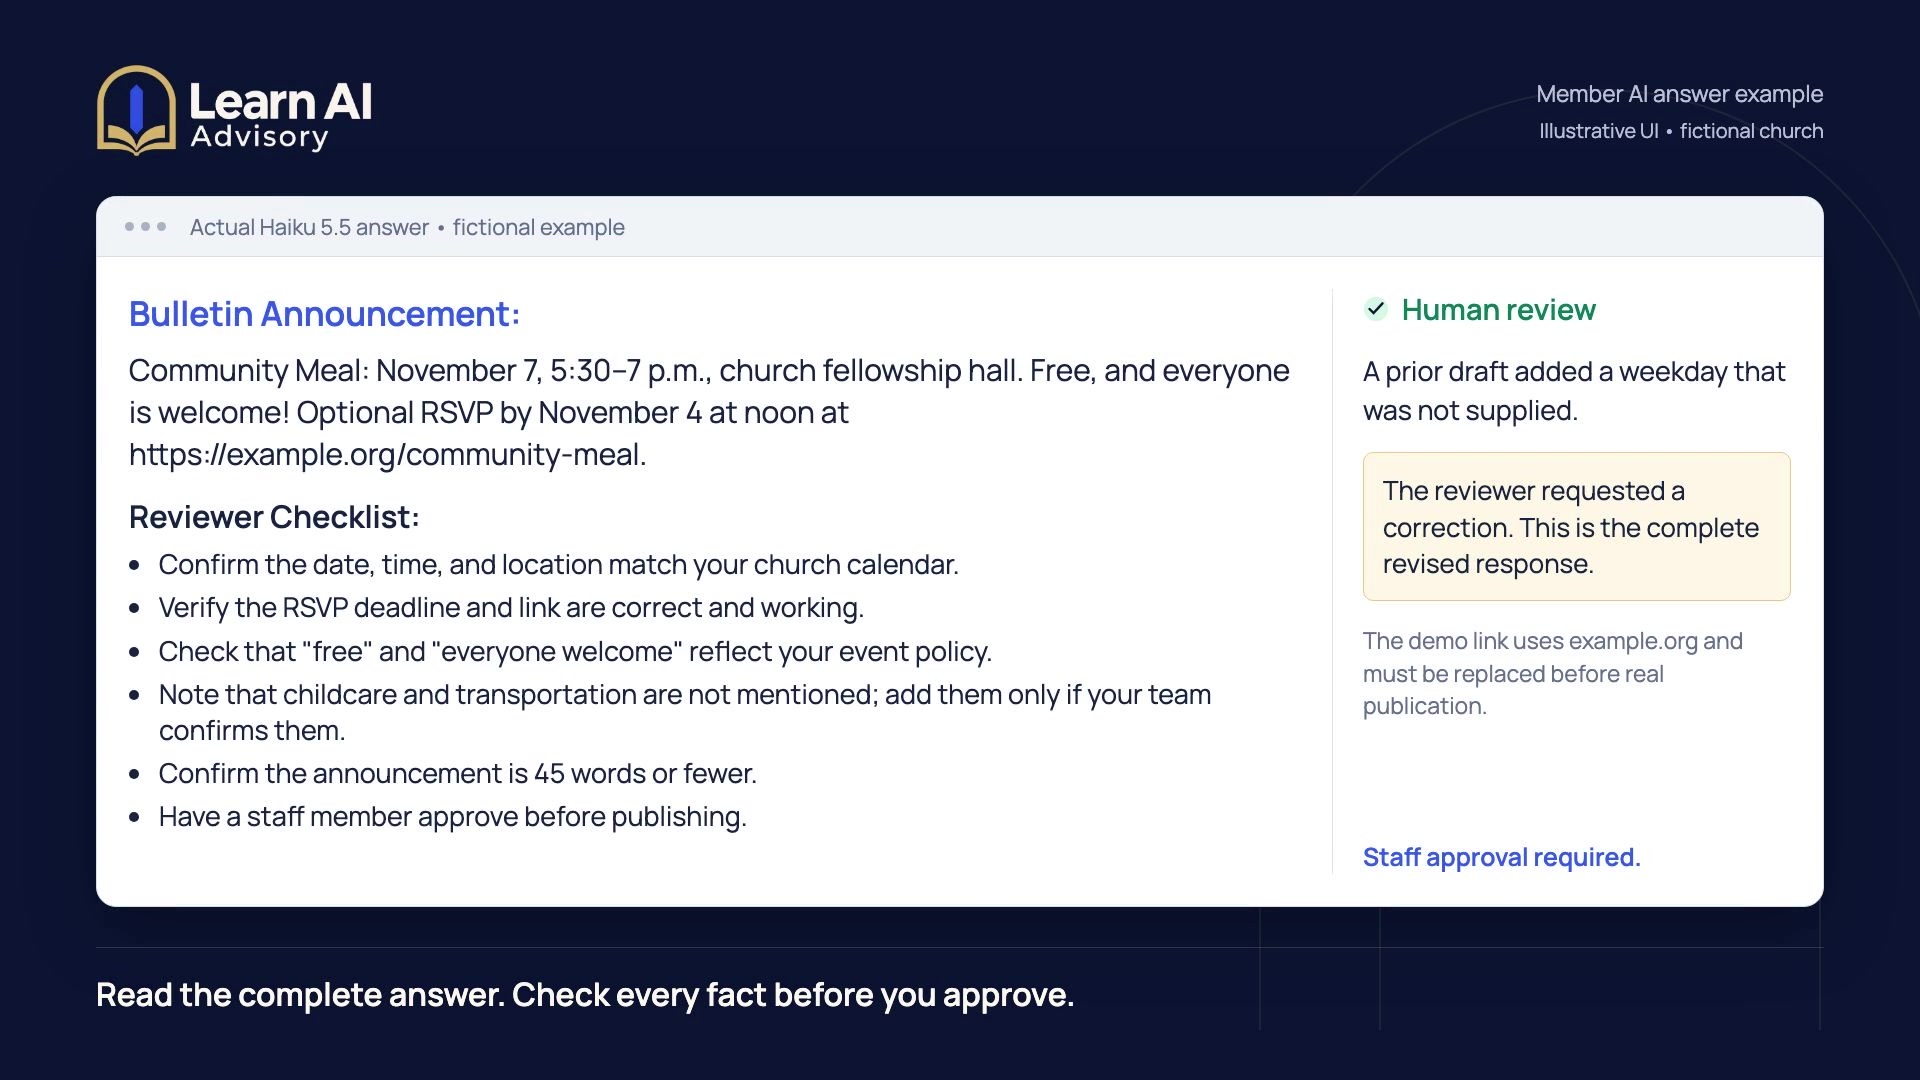Click 'Member AI answer example' label
Image resolution: width=1920 pixels, height=1080 pixels.
coord(1679,94)
